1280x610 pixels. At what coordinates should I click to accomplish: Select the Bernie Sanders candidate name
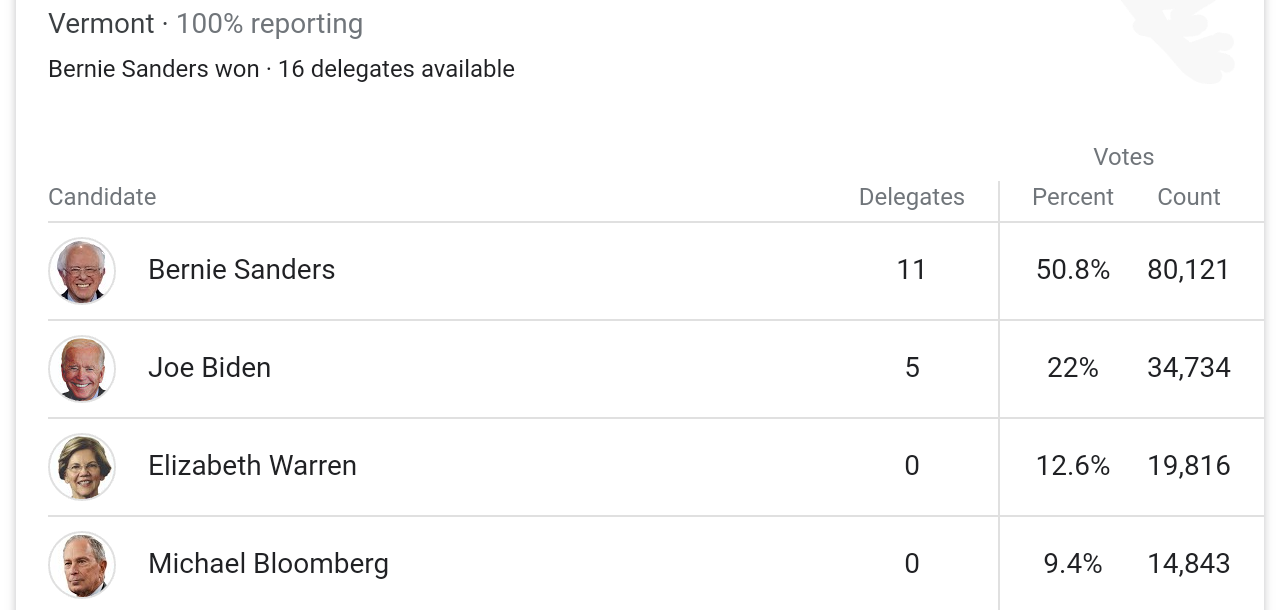coord(241,269)
